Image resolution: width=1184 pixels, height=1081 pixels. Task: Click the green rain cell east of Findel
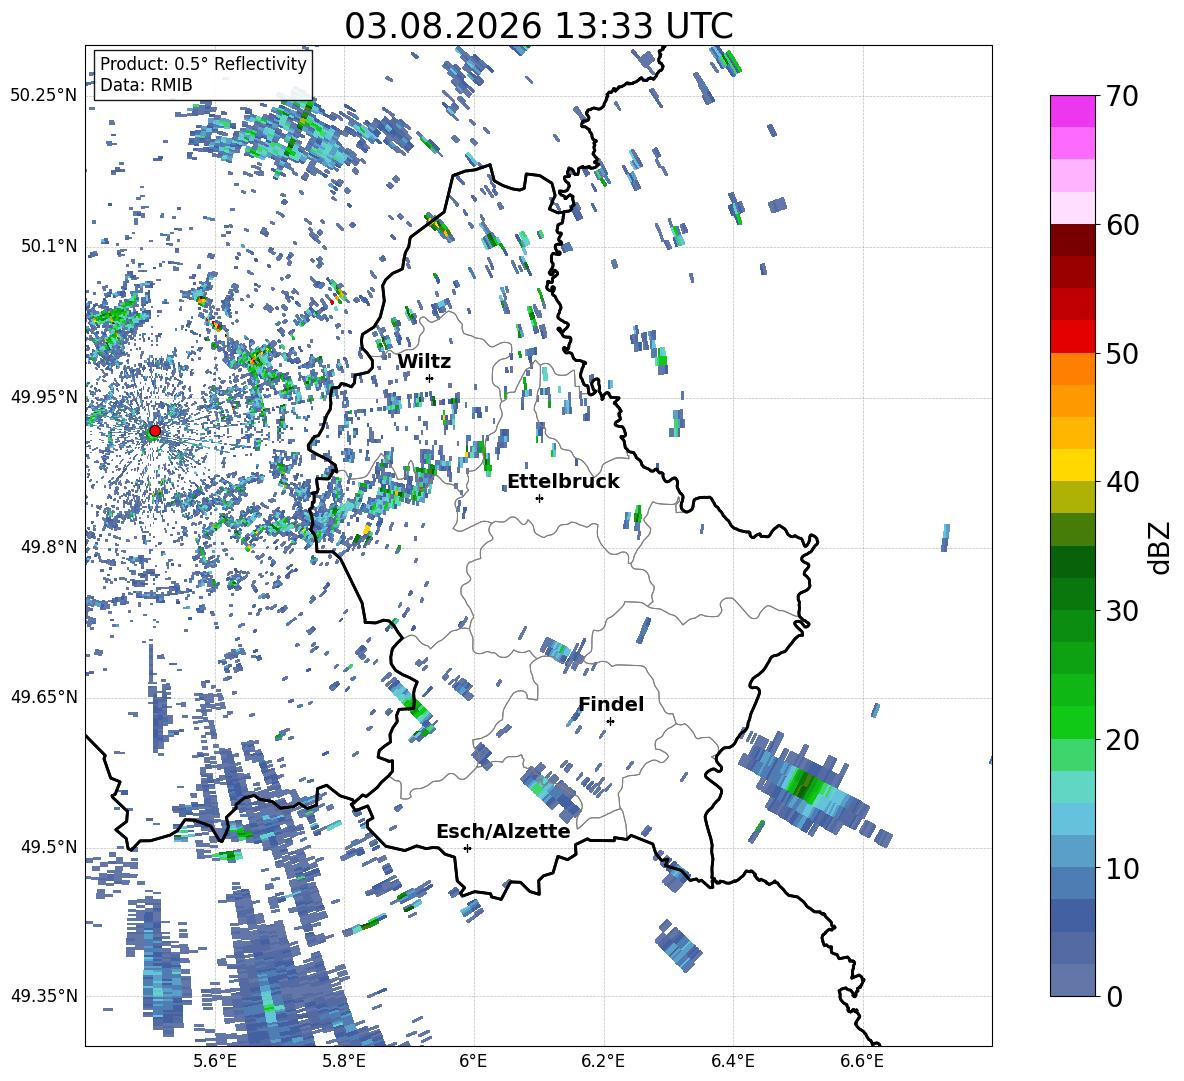tap(805, 785)
